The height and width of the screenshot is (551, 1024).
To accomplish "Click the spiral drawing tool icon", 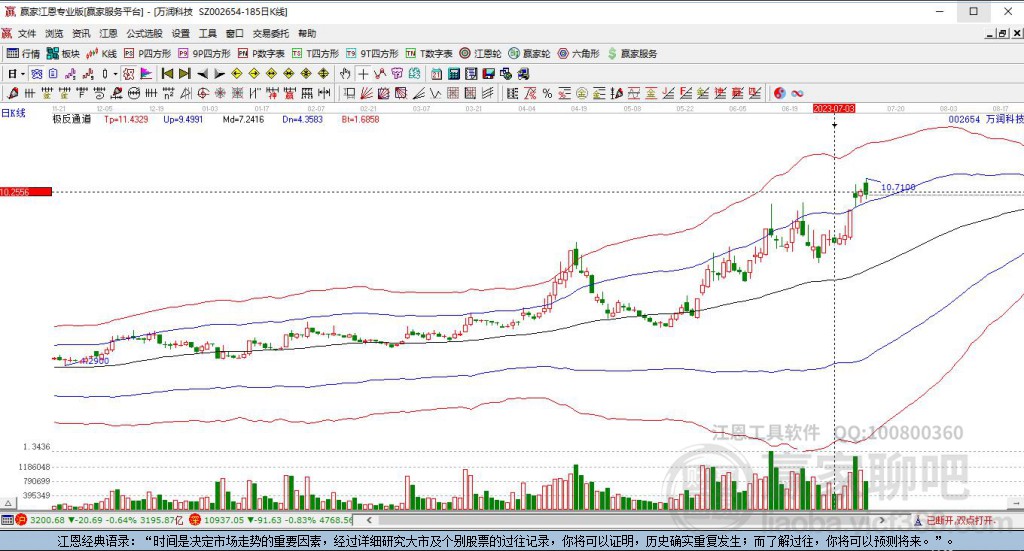I will coord(203,93).
